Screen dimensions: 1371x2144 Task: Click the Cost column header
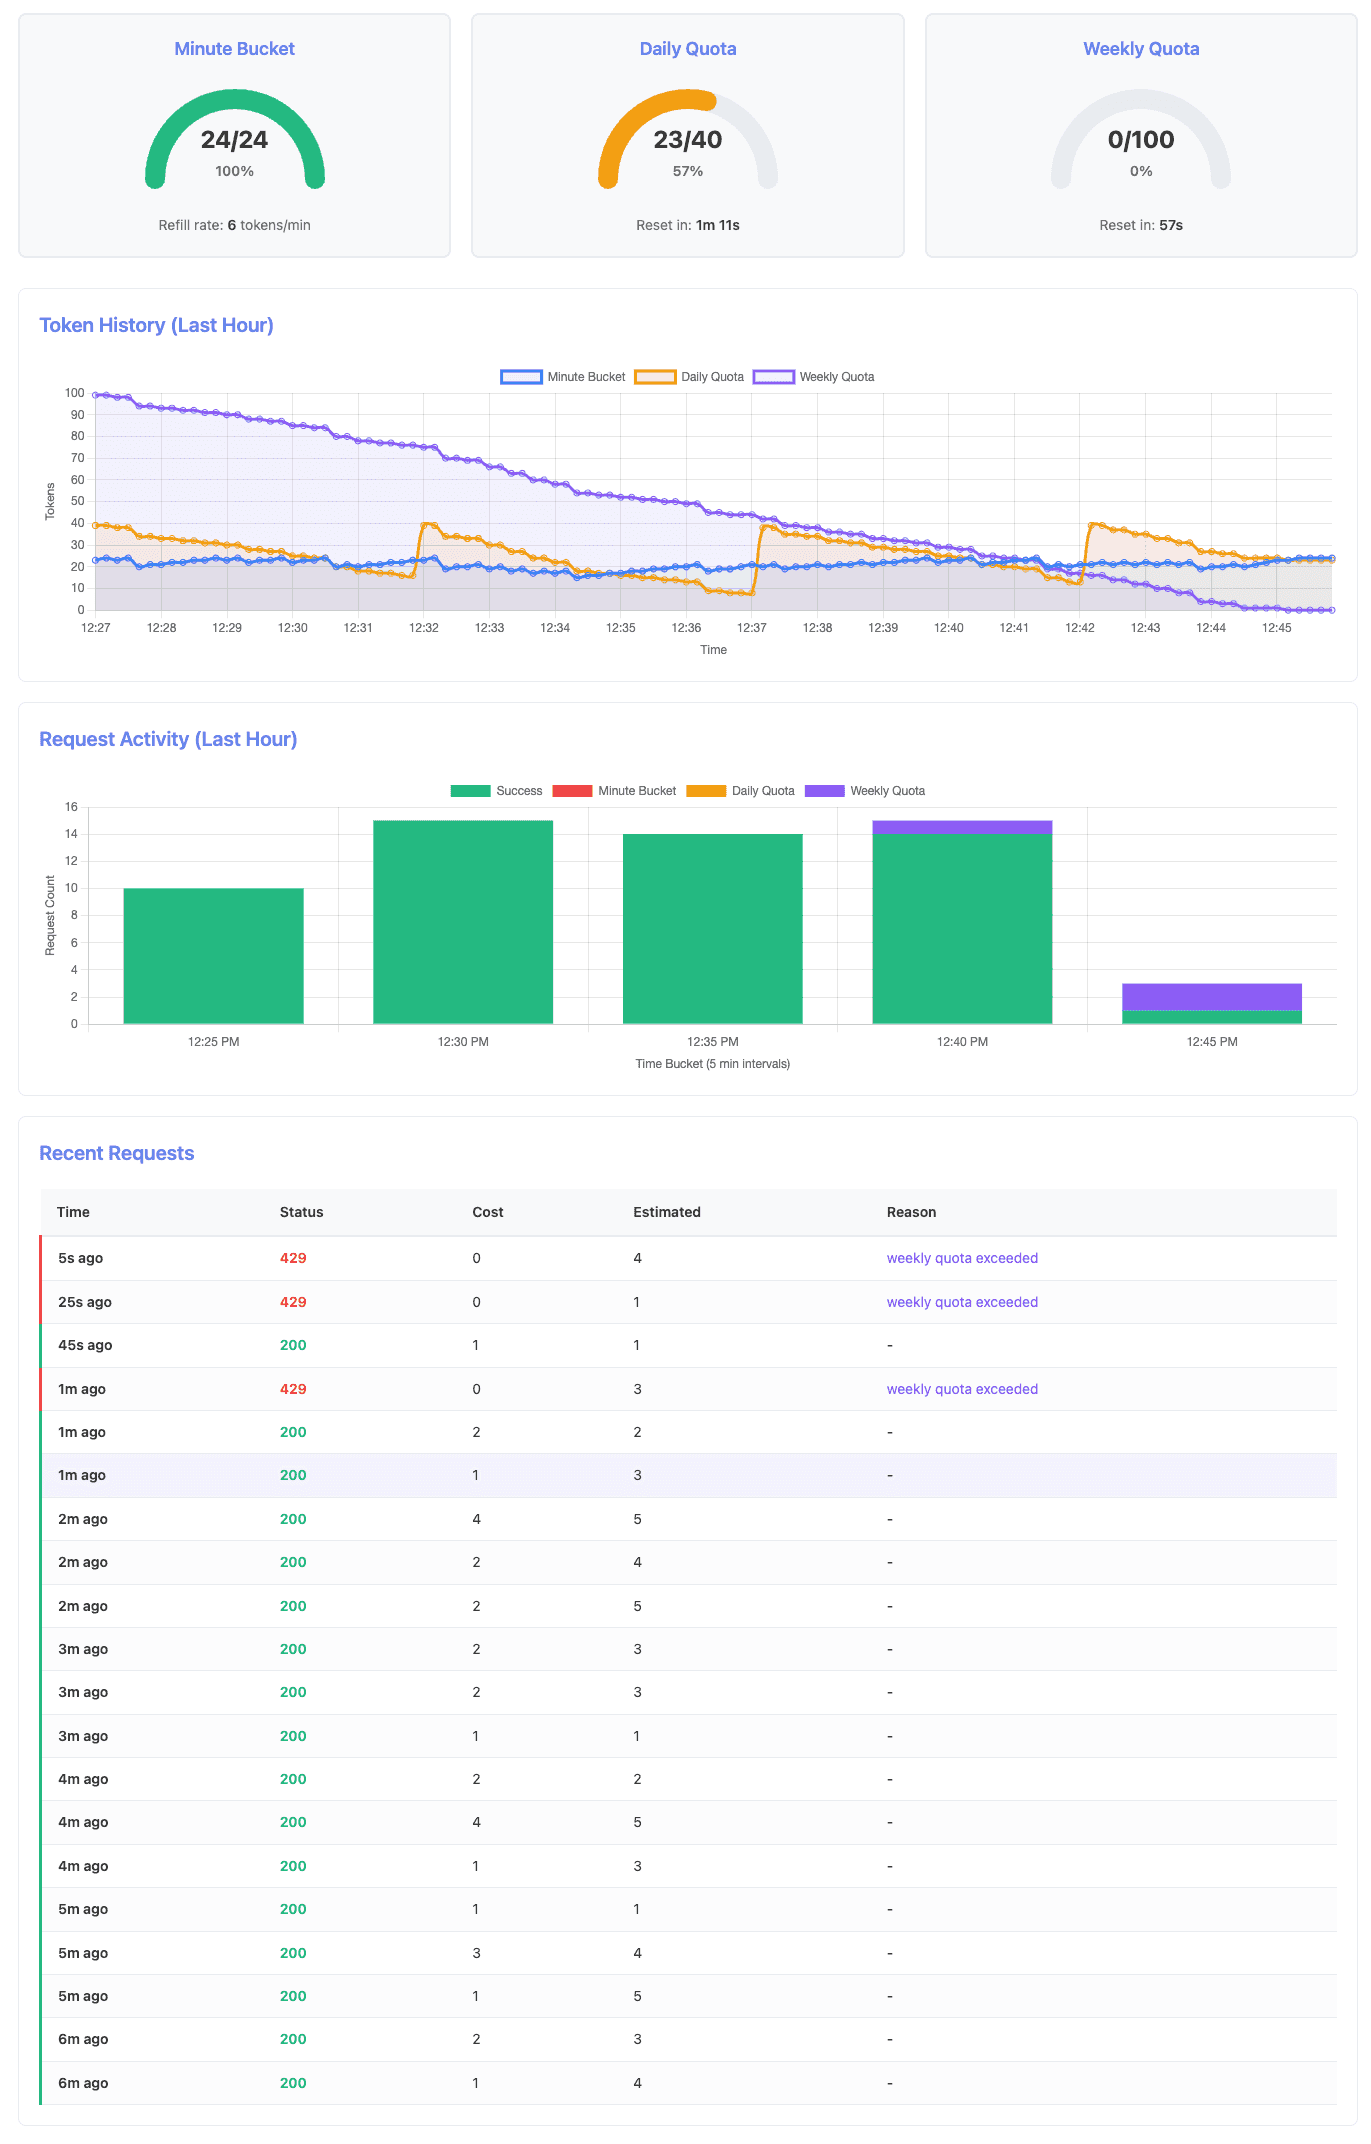click(x=487, y=1212)
